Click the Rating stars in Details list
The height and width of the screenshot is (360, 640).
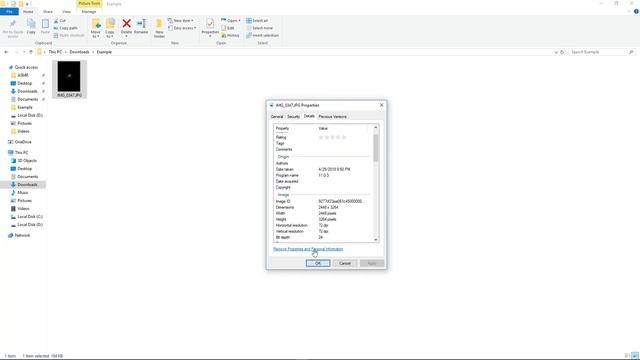pos(332,138)
